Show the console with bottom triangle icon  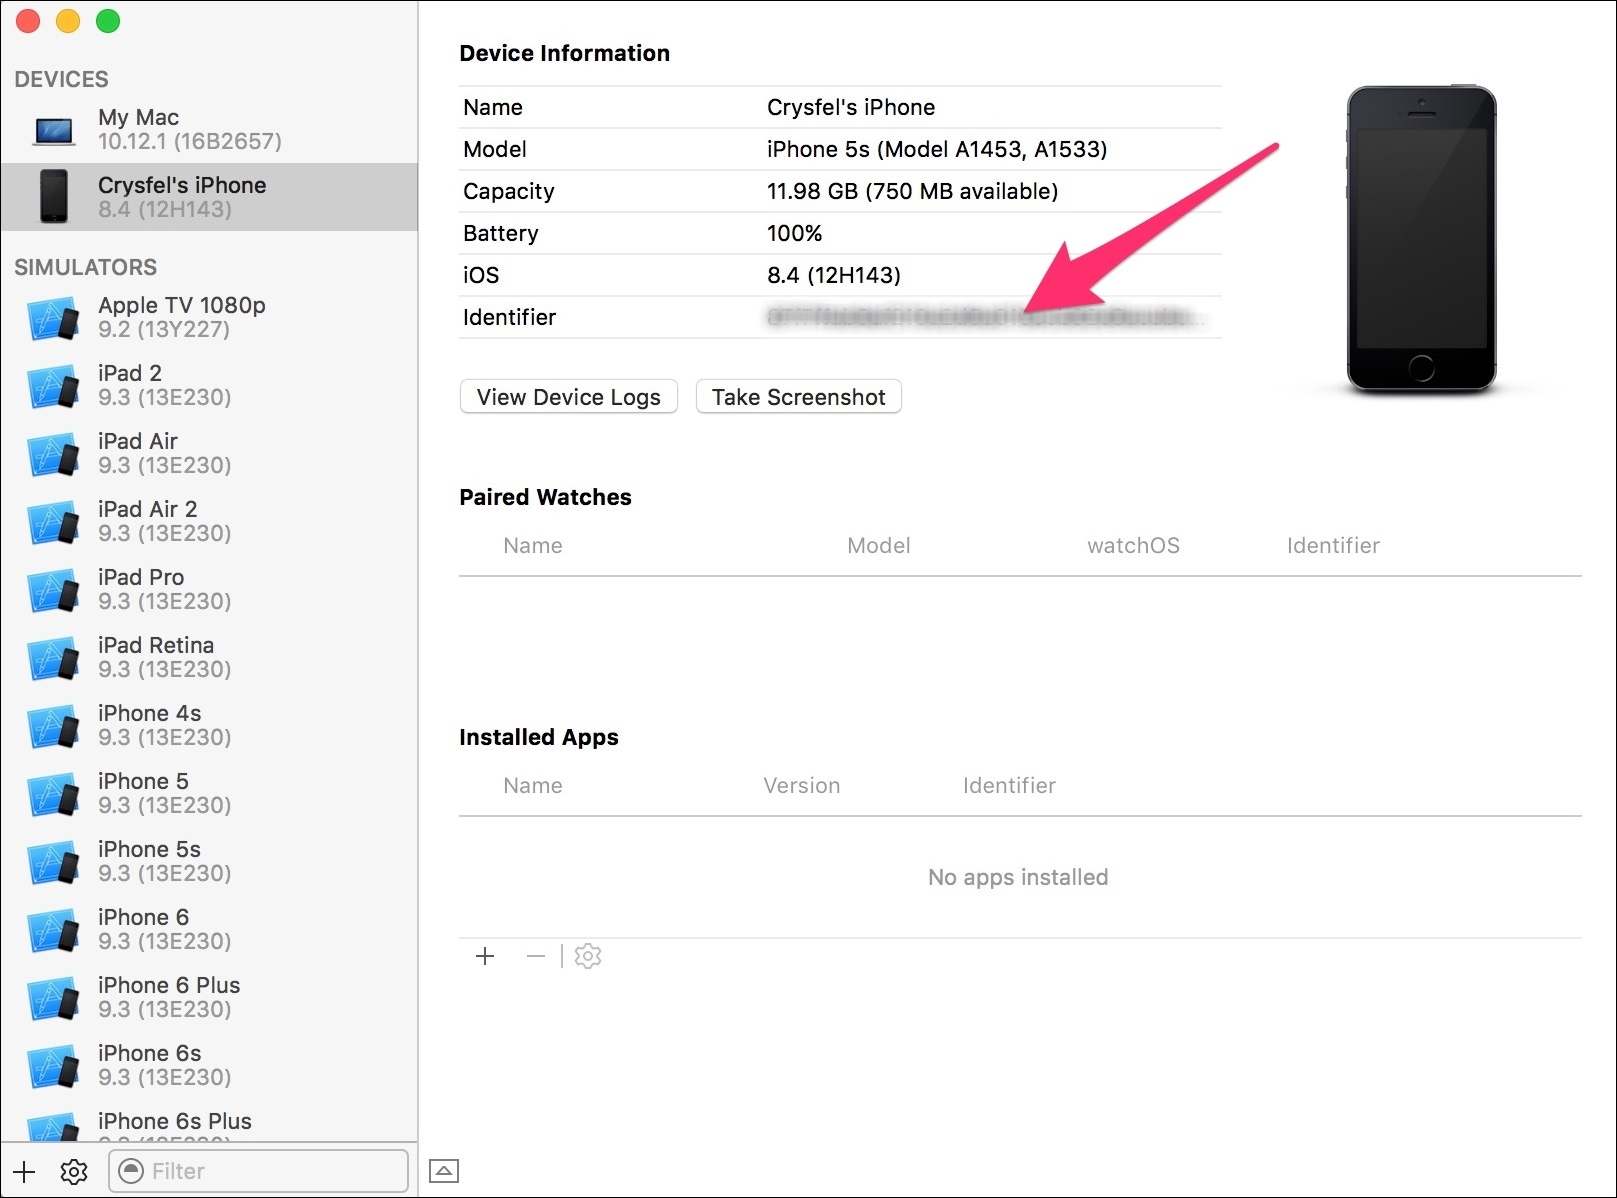[444, 1170]
